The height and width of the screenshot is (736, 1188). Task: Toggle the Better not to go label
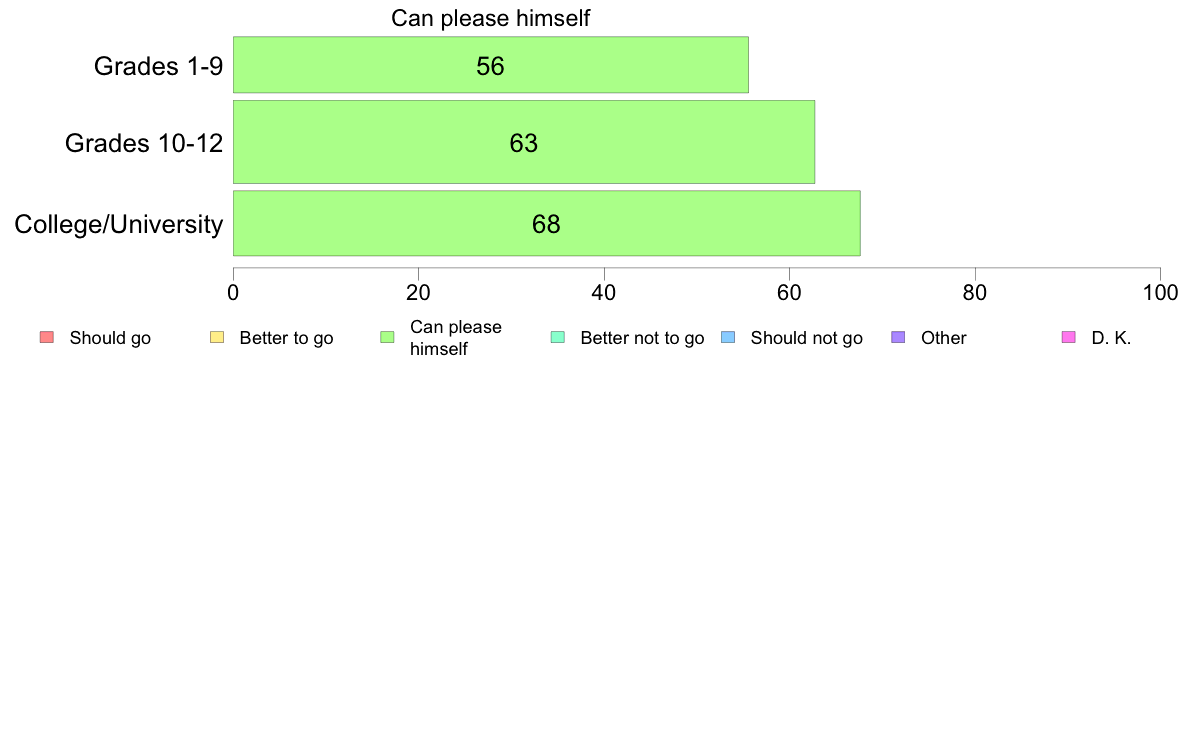(x=642, y=338)
